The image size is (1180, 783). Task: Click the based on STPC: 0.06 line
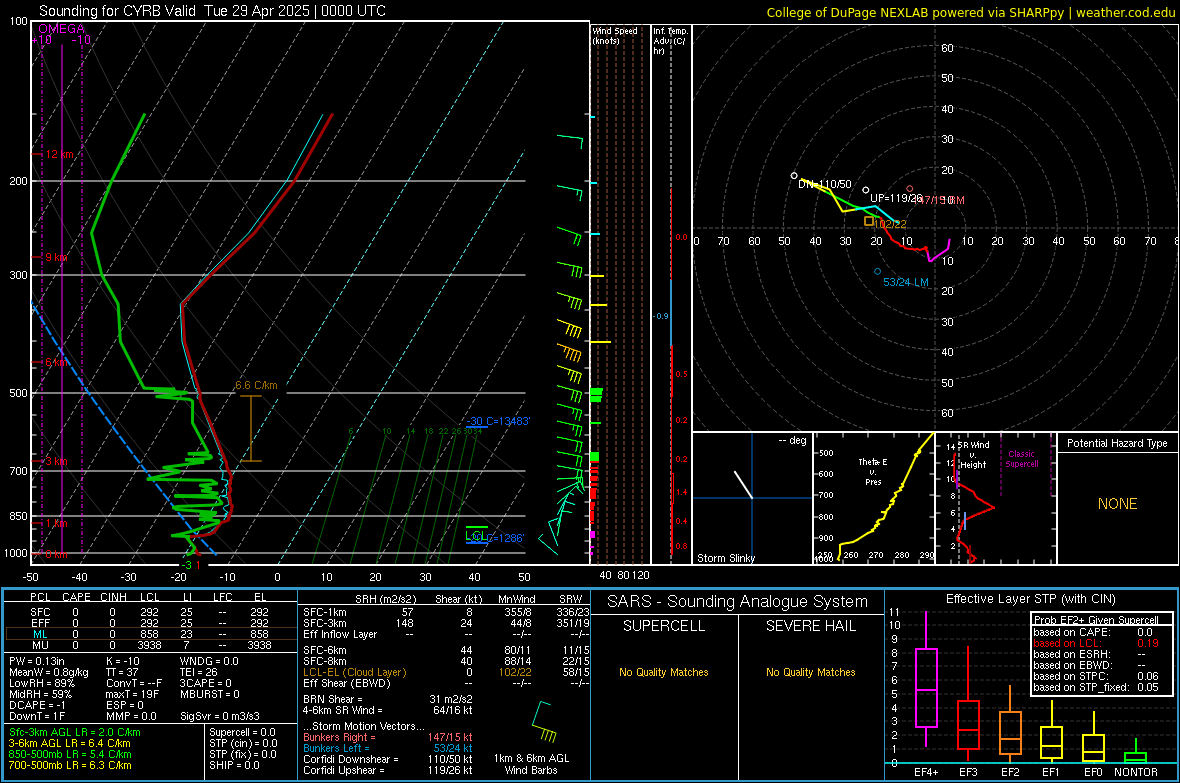[x=1096, y=676]
